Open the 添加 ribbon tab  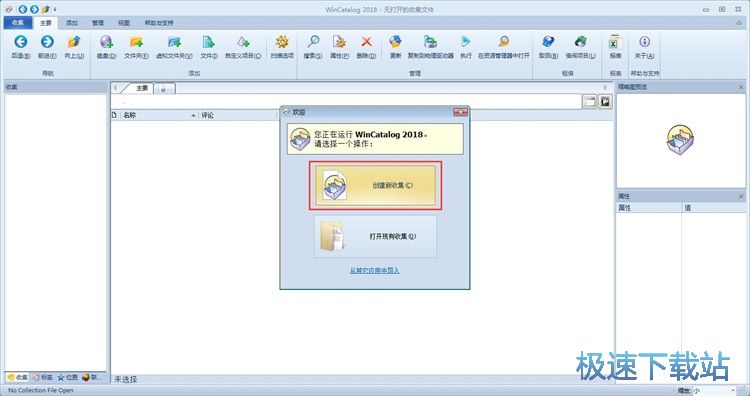click(72, 22)
